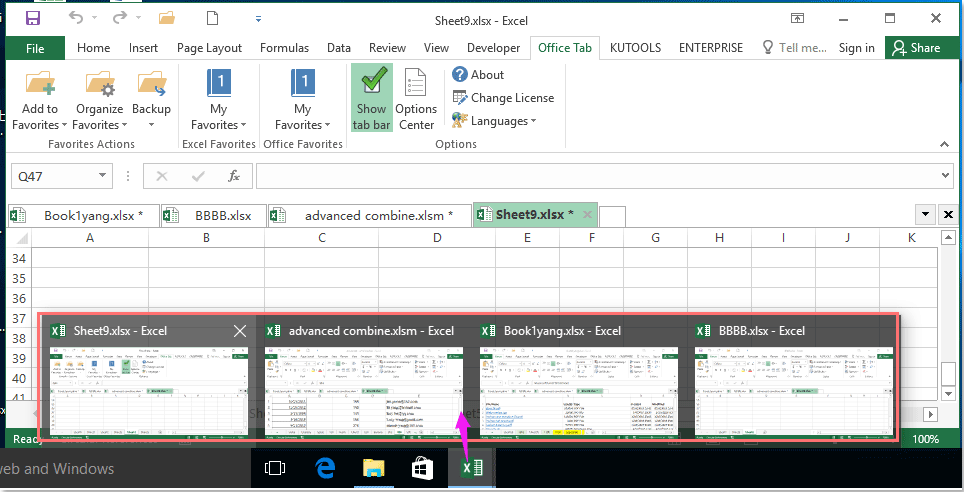964x492 pixels.
Task: Create a new blank document from the toolbar
Action: click(x=213, y=18)
